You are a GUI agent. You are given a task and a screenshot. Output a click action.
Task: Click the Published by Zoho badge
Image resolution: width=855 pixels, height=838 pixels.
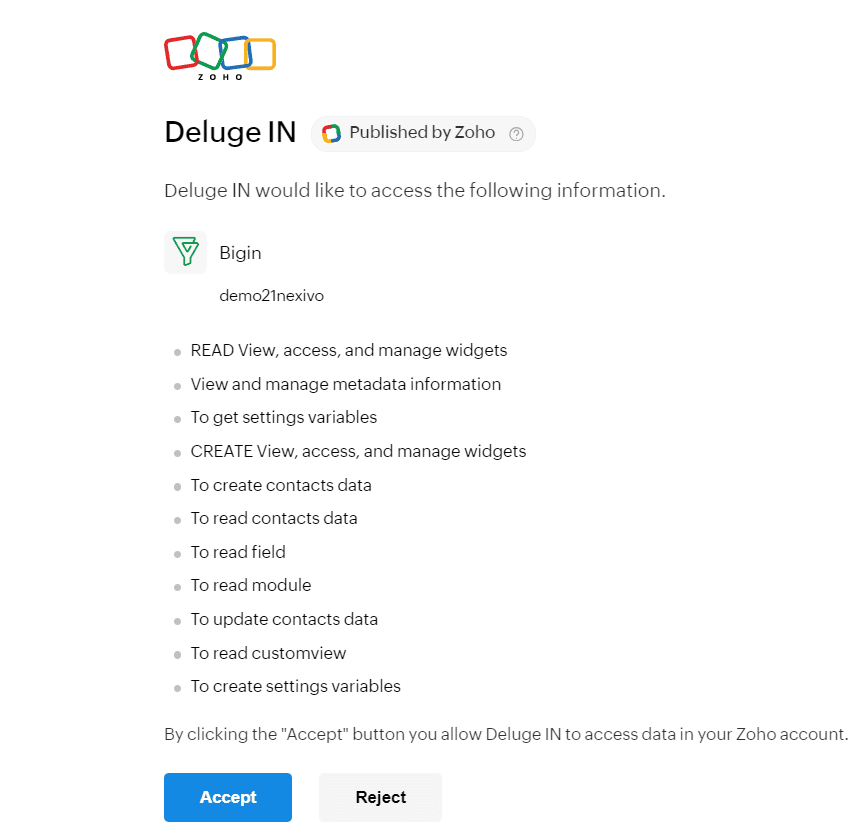tap(423, 134)
